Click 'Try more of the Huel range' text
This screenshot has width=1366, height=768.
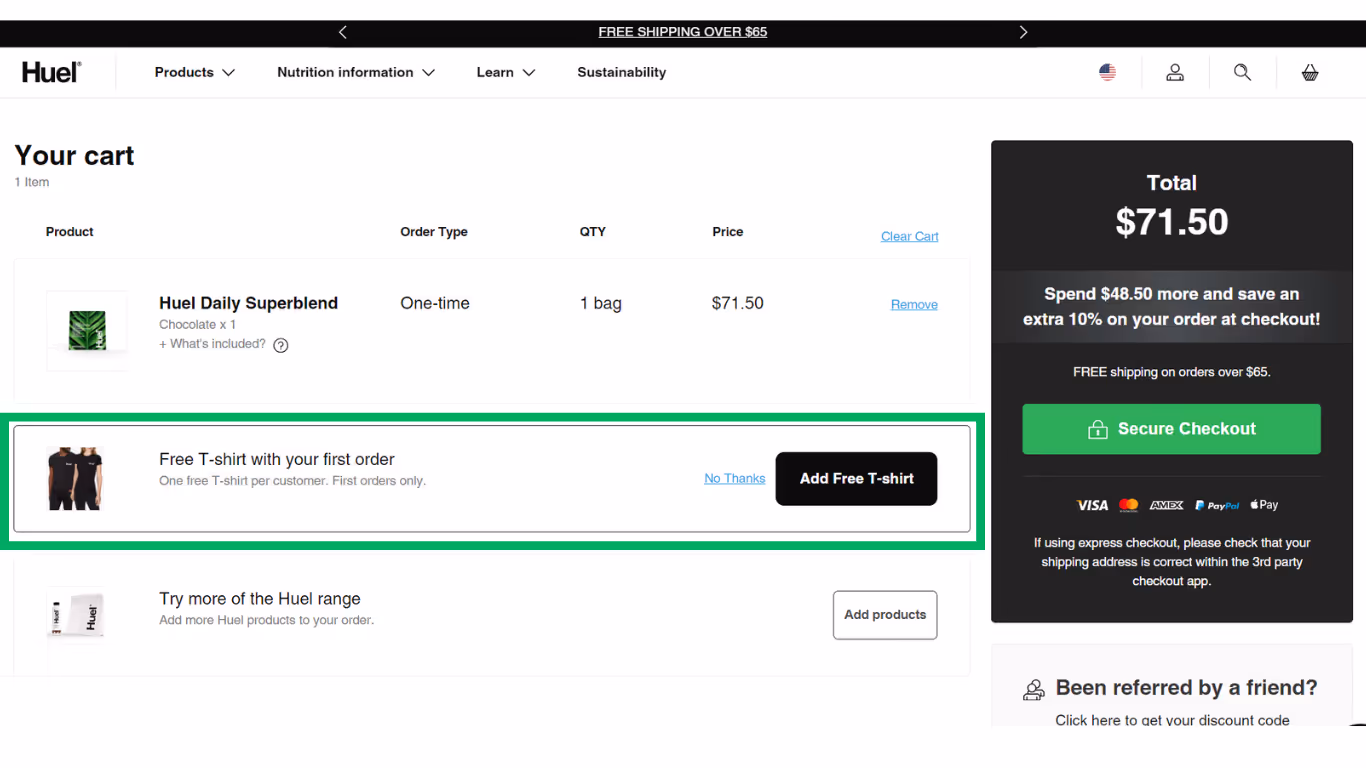[260, 599]
